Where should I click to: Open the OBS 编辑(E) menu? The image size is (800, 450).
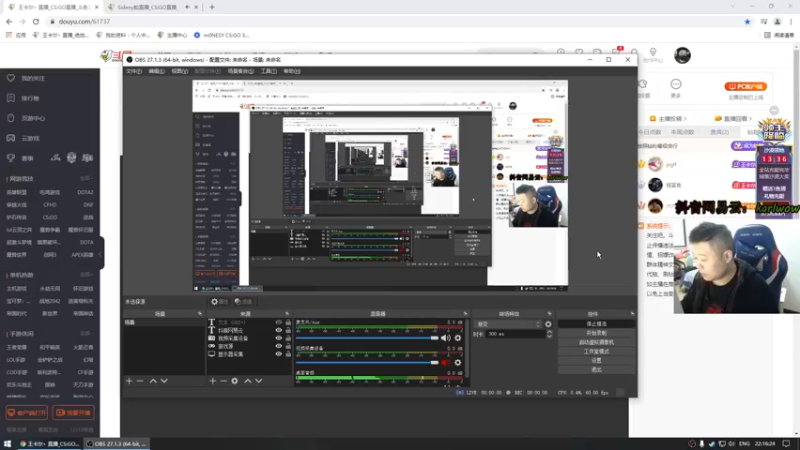click(156, 71)
